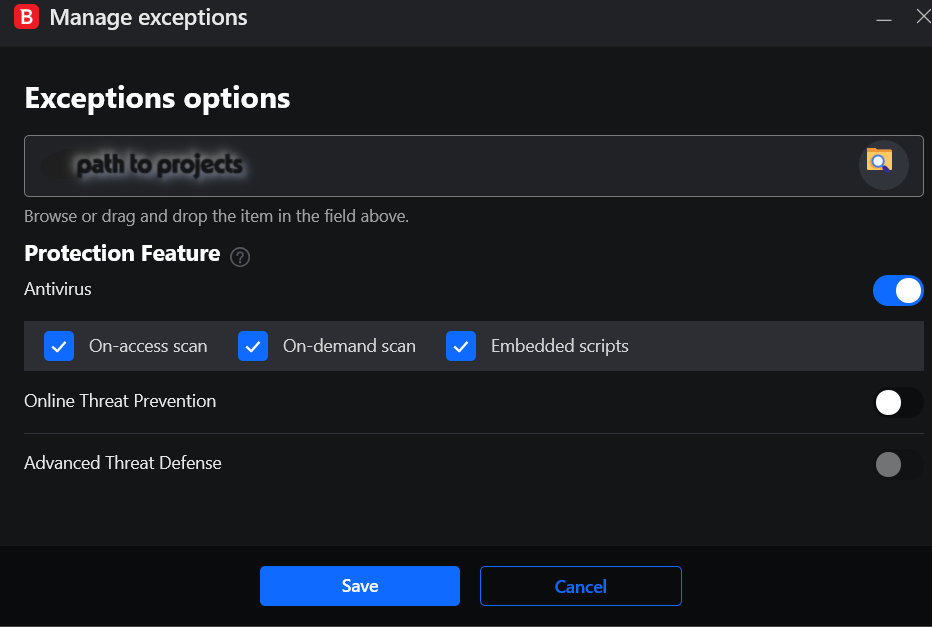Click the Bitdefender logo in the title bar
Screen dimensions: 932x627
click(x=25, y=17)
